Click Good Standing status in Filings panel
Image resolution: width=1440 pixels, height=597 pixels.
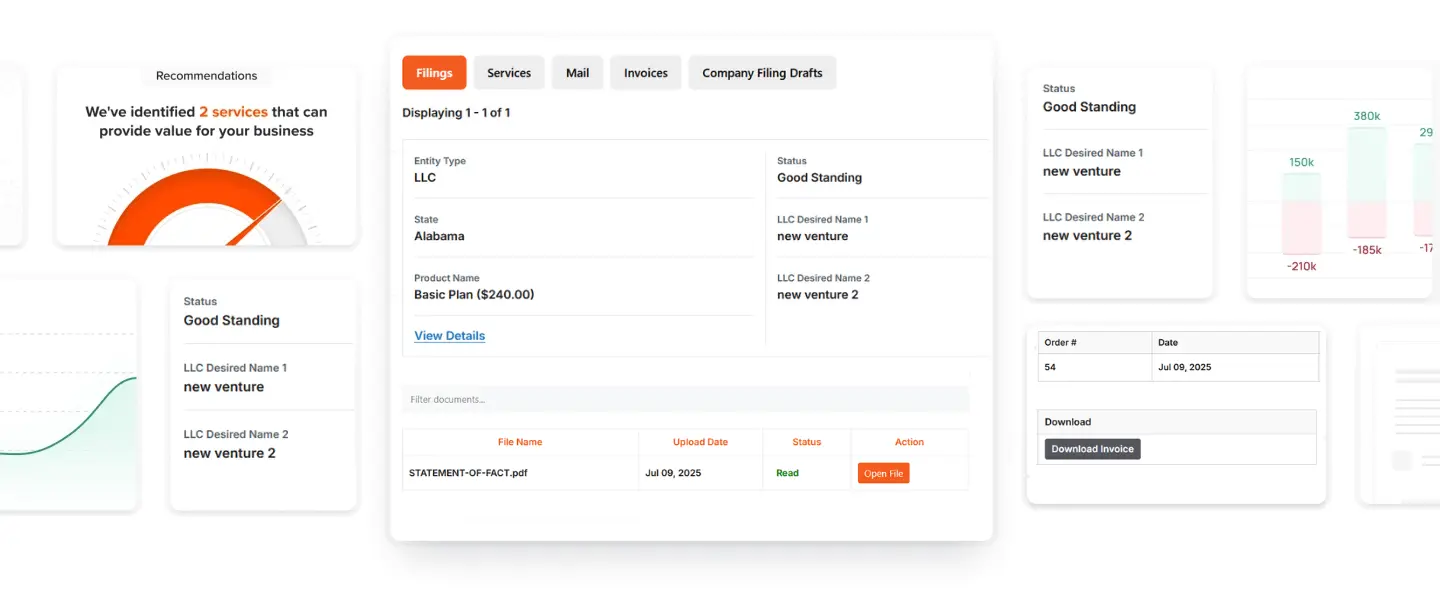[x=819, y=178]
